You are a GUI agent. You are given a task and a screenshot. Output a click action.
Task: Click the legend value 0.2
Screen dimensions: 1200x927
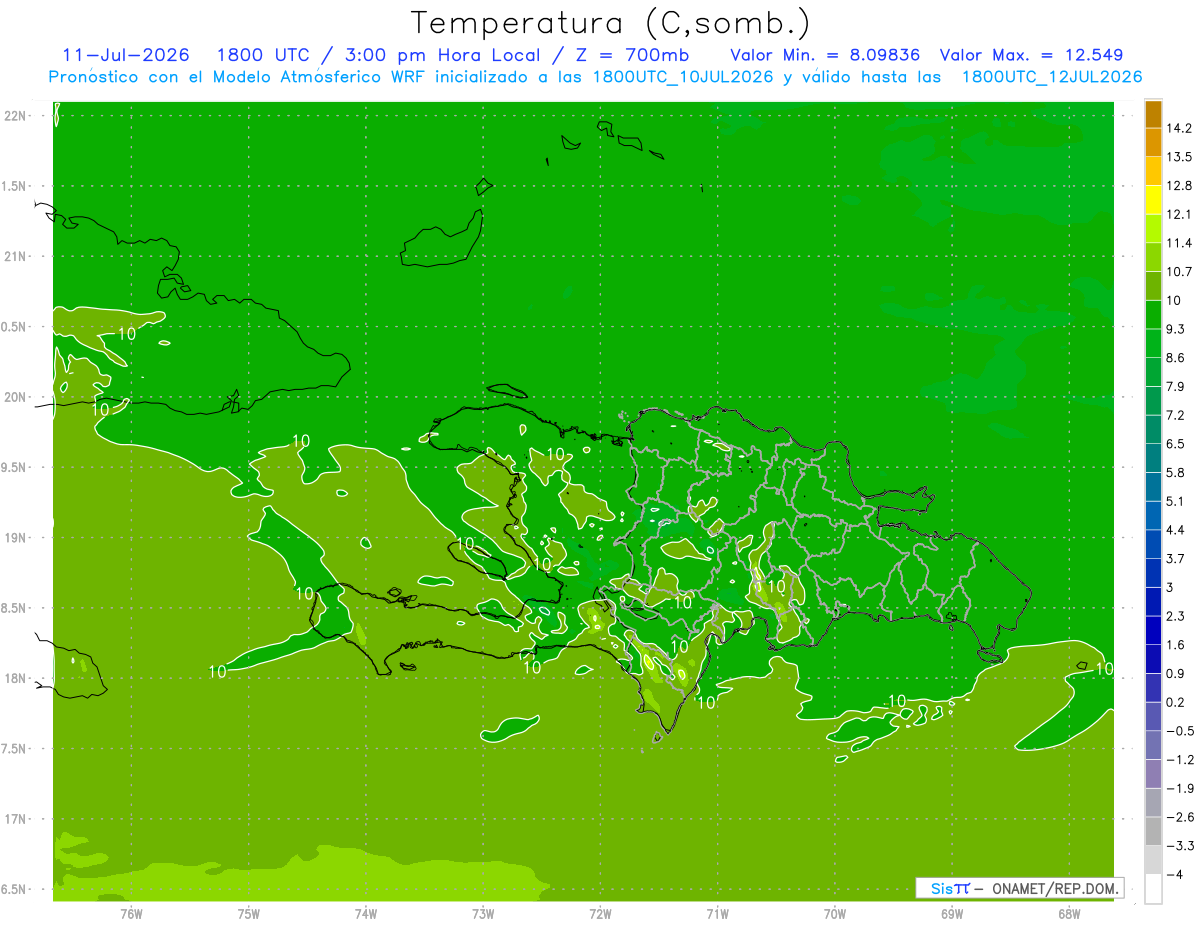coord(1177,702)
